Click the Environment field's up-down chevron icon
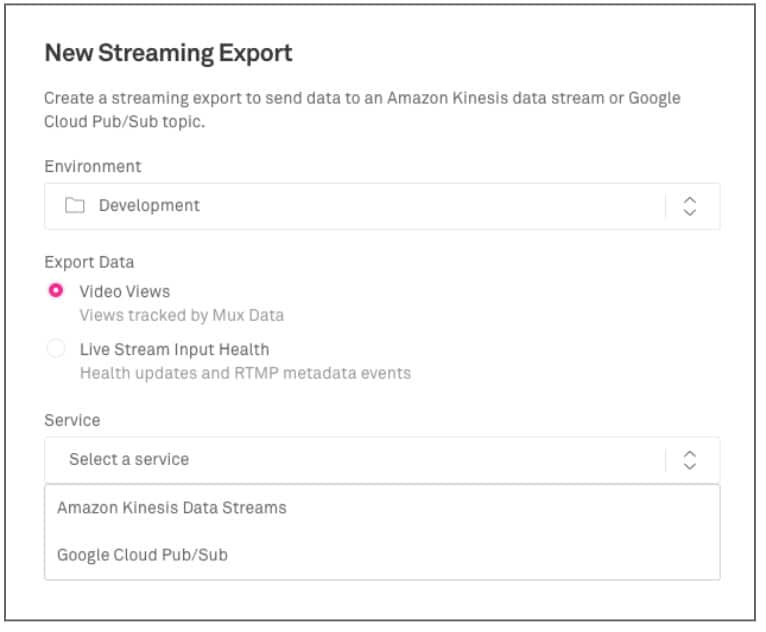This screenshot has height=632, width=766. coord(689,206)
